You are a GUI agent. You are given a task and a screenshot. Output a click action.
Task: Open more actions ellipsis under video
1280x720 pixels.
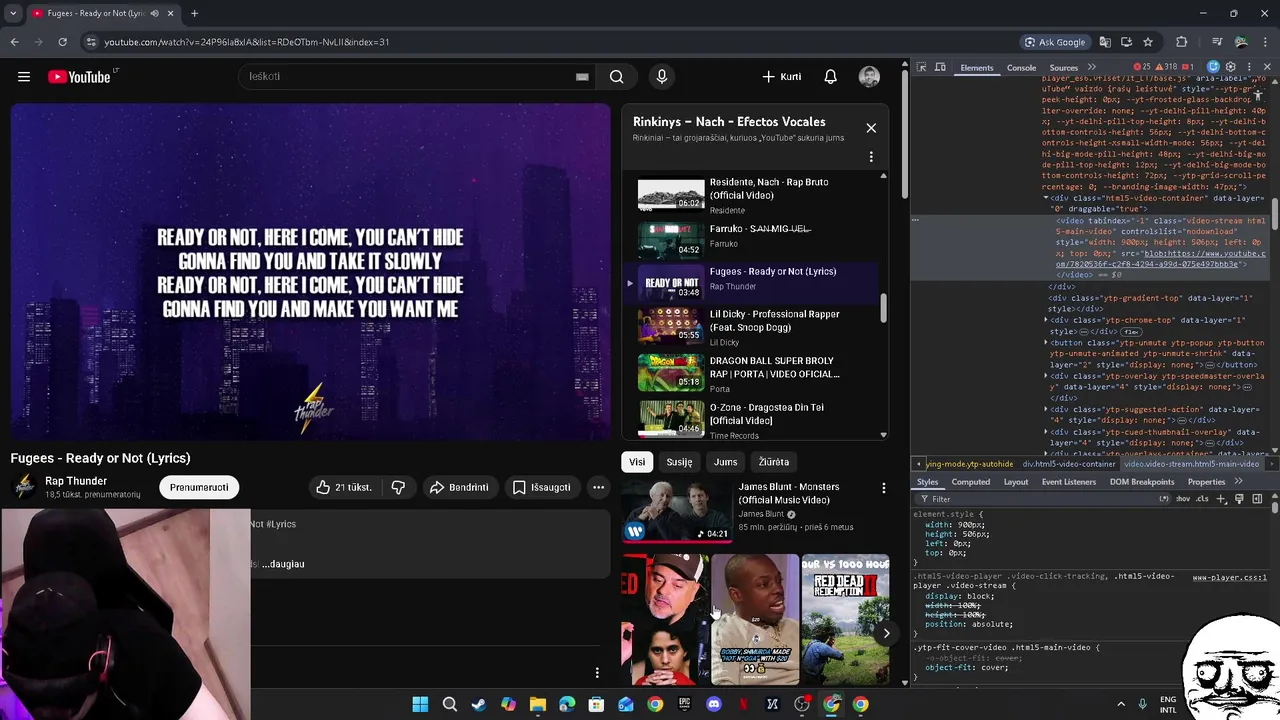[598, 487]
